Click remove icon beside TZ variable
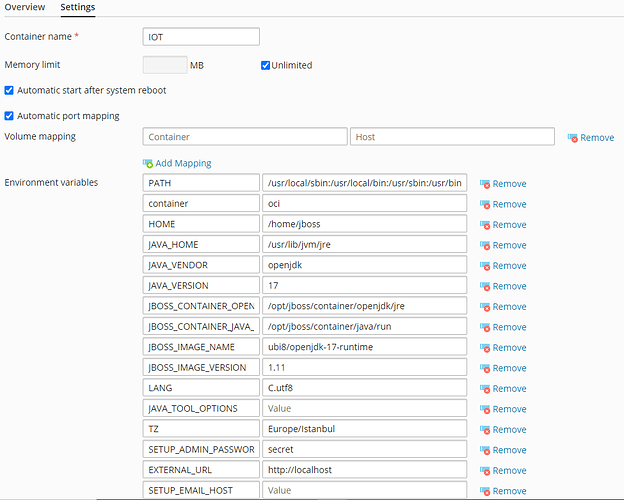The width and height of the screenshot is (624, 500). [485, 430]
